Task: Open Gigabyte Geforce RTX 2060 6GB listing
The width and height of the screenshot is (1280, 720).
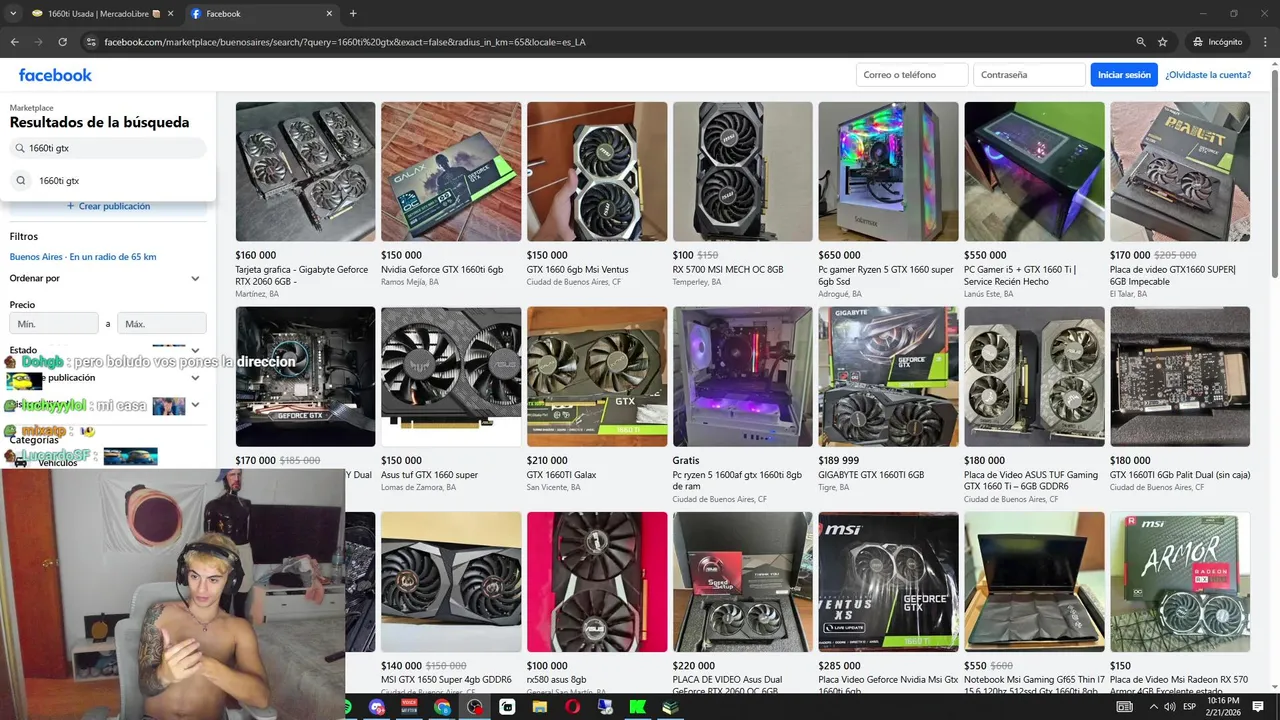Action: point(305,200)
